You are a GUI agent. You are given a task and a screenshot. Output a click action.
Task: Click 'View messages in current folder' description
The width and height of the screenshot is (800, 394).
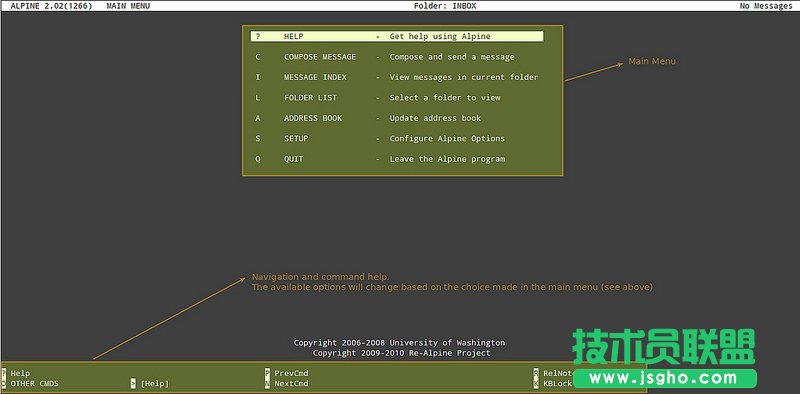click(464, 77)
